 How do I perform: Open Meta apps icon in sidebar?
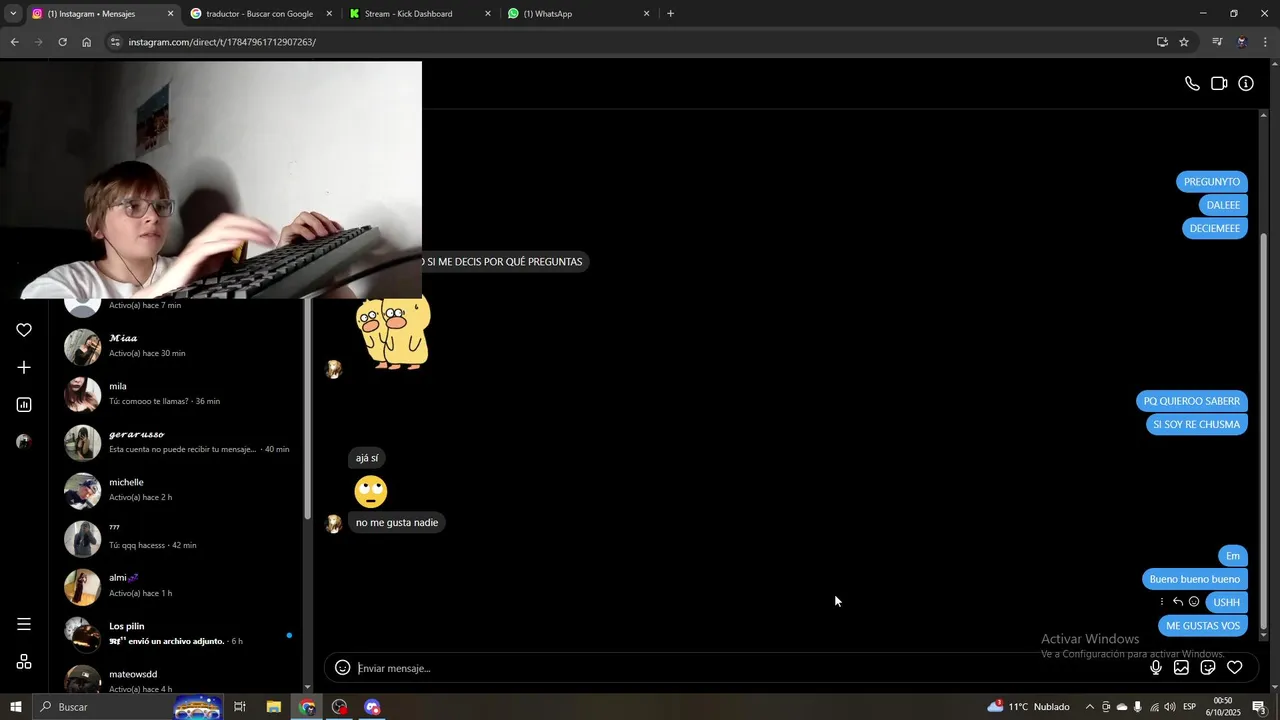pyautogui.click(x=24, y=662)
